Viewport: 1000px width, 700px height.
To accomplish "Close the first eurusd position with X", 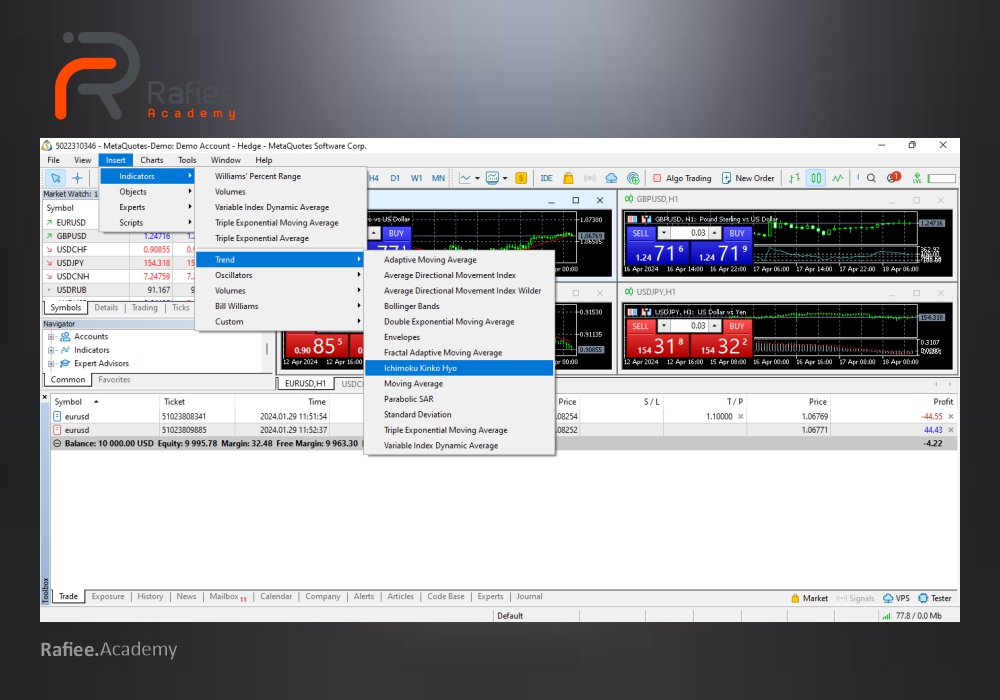I will tap(951, 416).
